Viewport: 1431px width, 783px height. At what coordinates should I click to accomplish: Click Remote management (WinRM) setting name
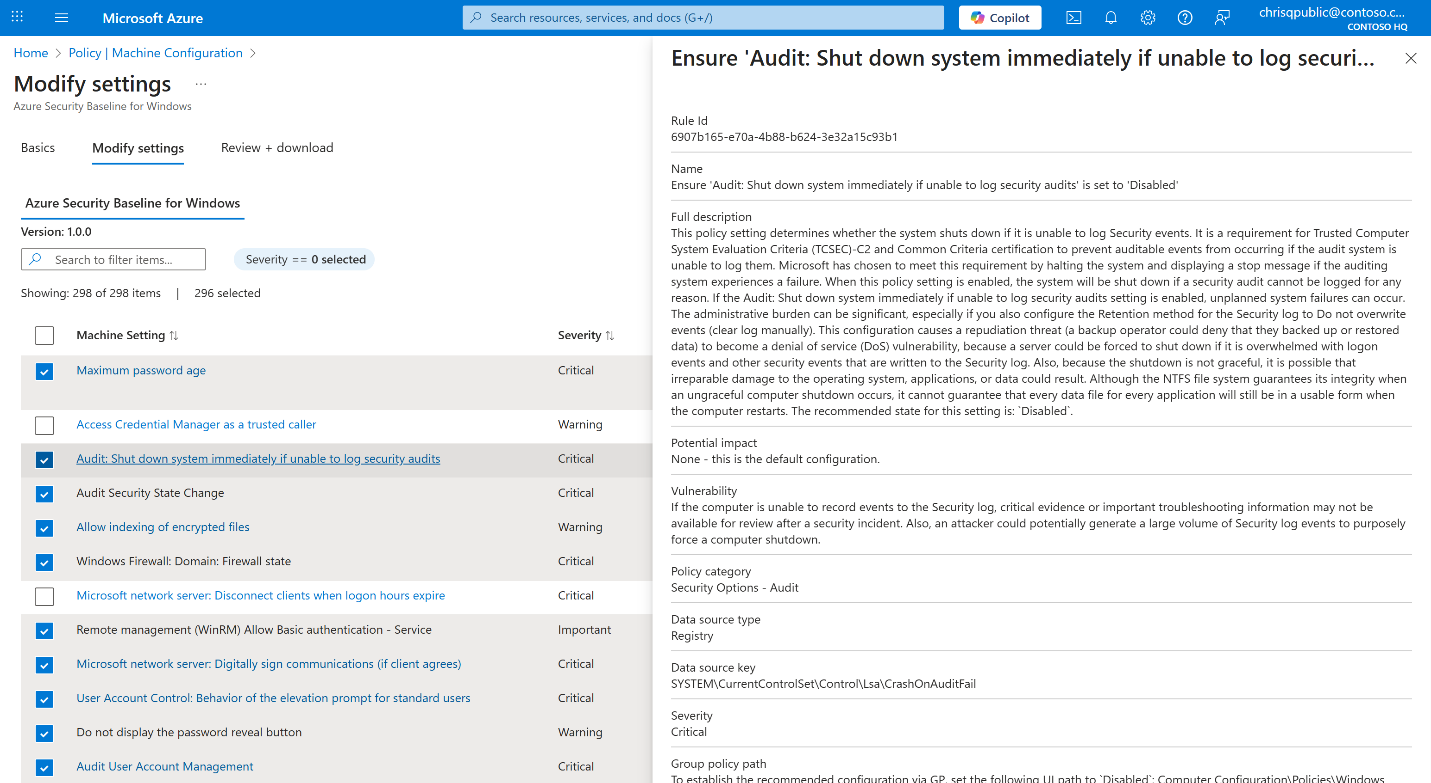pyautogui.click(x=254, y=630)
